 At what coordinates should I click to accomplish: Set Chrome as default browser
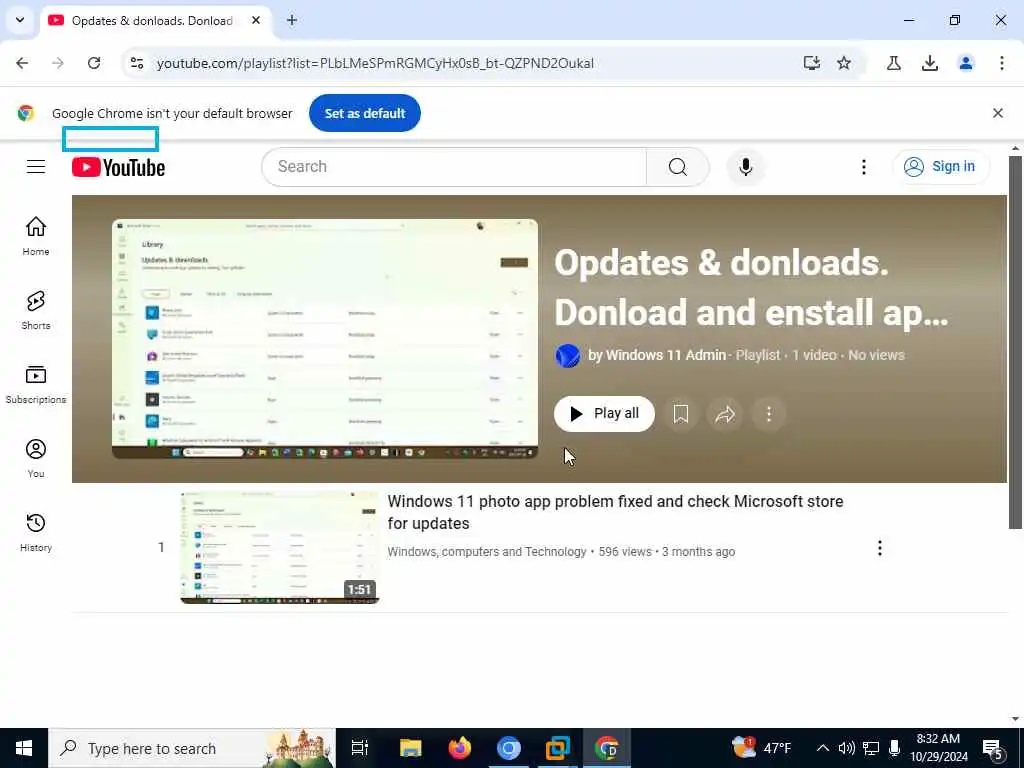point(364,113)
